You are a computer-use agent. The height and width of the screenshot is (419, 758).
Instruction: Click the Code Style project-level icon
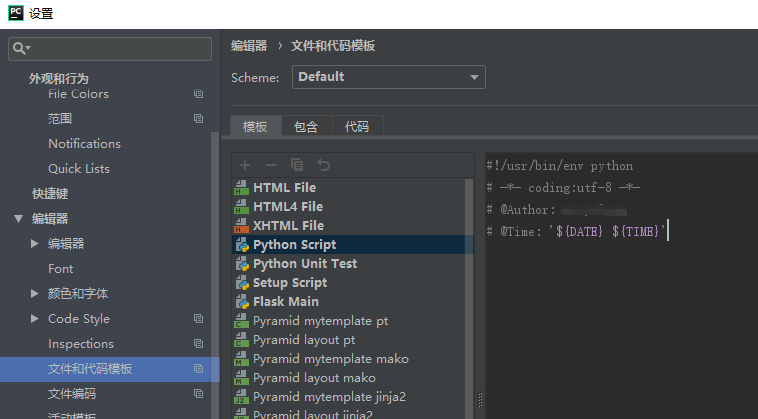coord(198,319)
